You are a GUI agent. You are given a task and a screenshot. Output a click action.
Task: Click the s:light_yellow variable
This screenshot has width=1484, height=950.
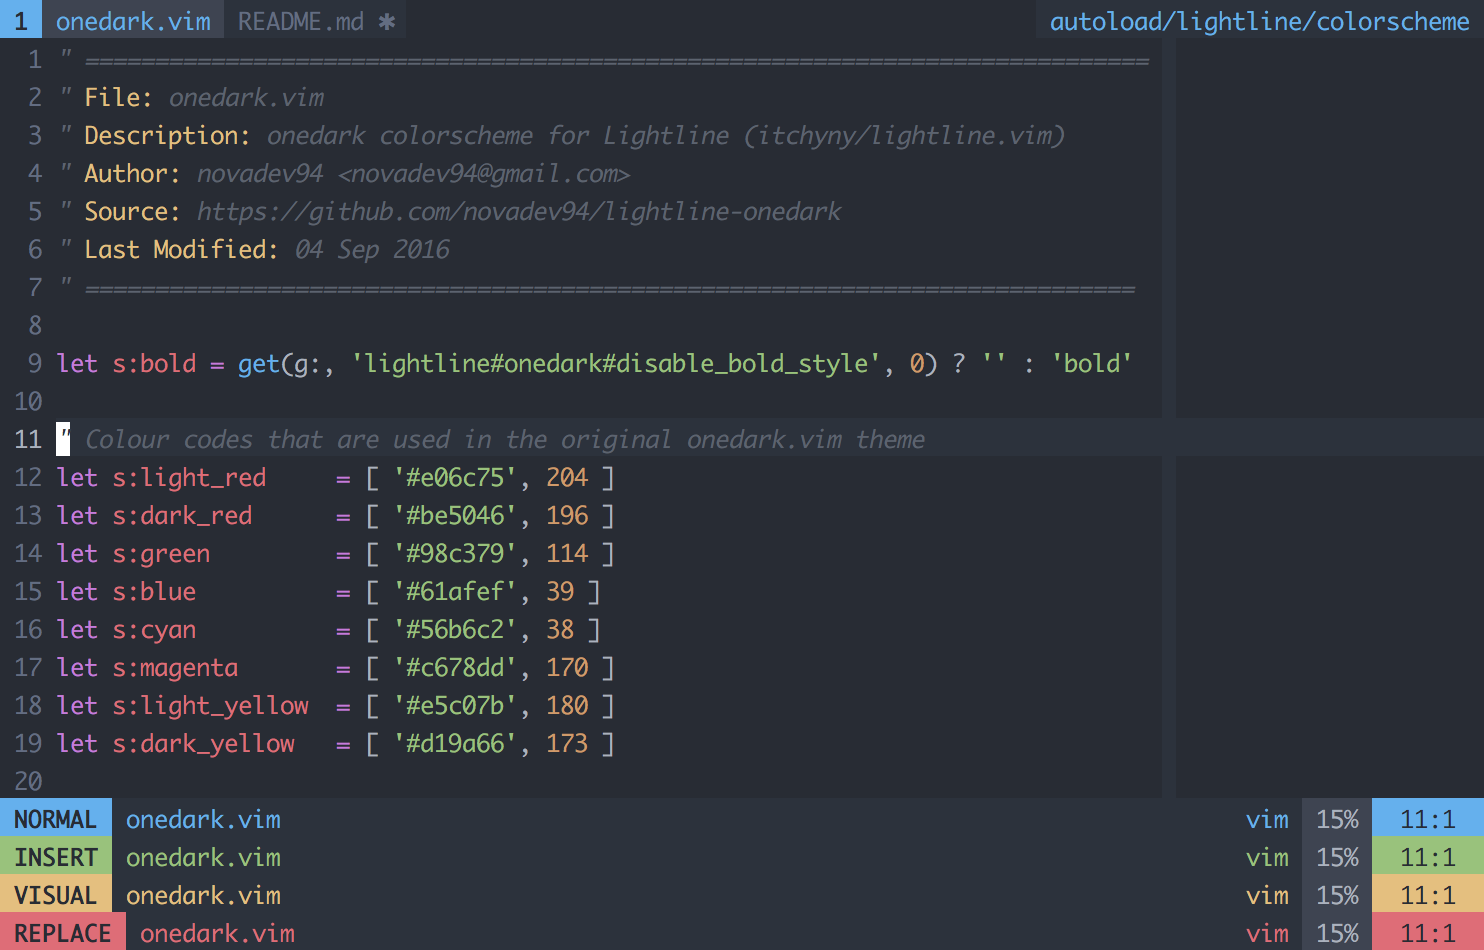(210, 705)
